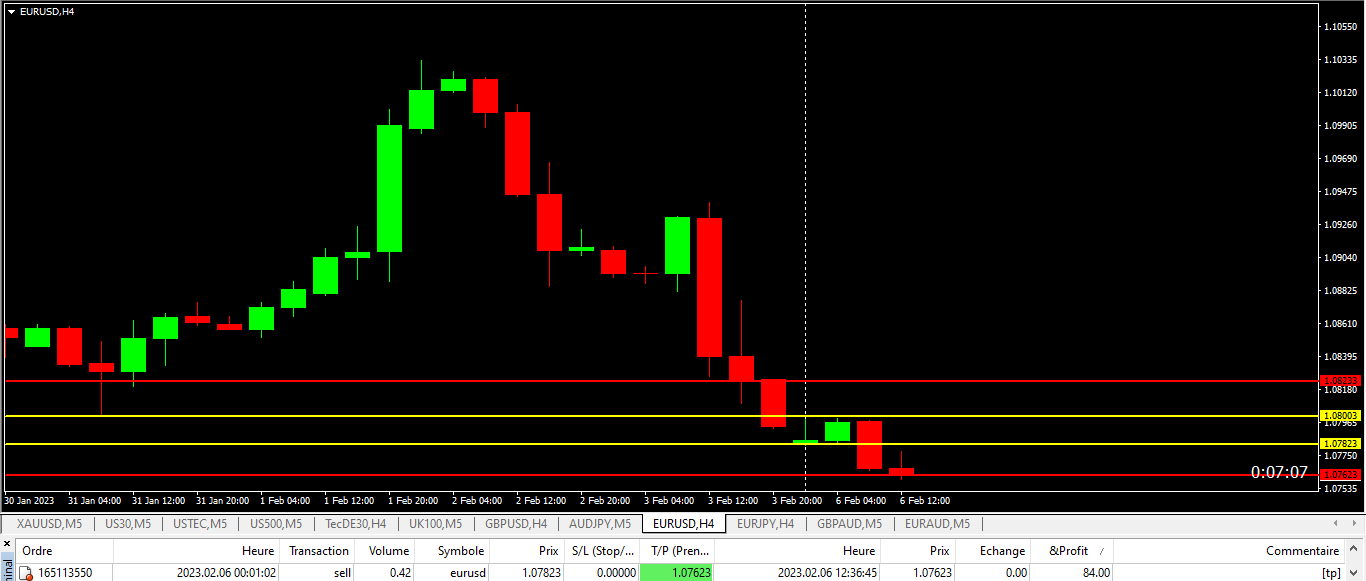This screenshot has height=581, width=1366.
Task: Click the 'eurusd' symbol cell
Action: coord(466,573)
